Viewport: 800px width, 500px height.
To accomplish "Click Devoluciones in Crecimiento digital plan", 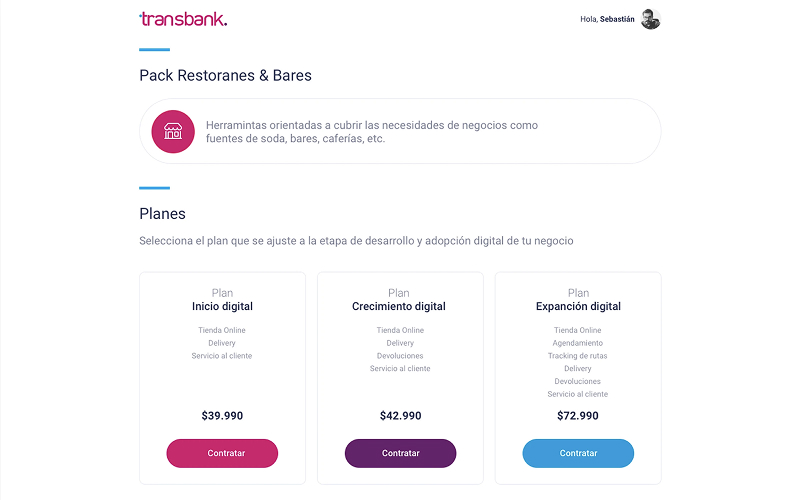I will (x=400, y=356).
